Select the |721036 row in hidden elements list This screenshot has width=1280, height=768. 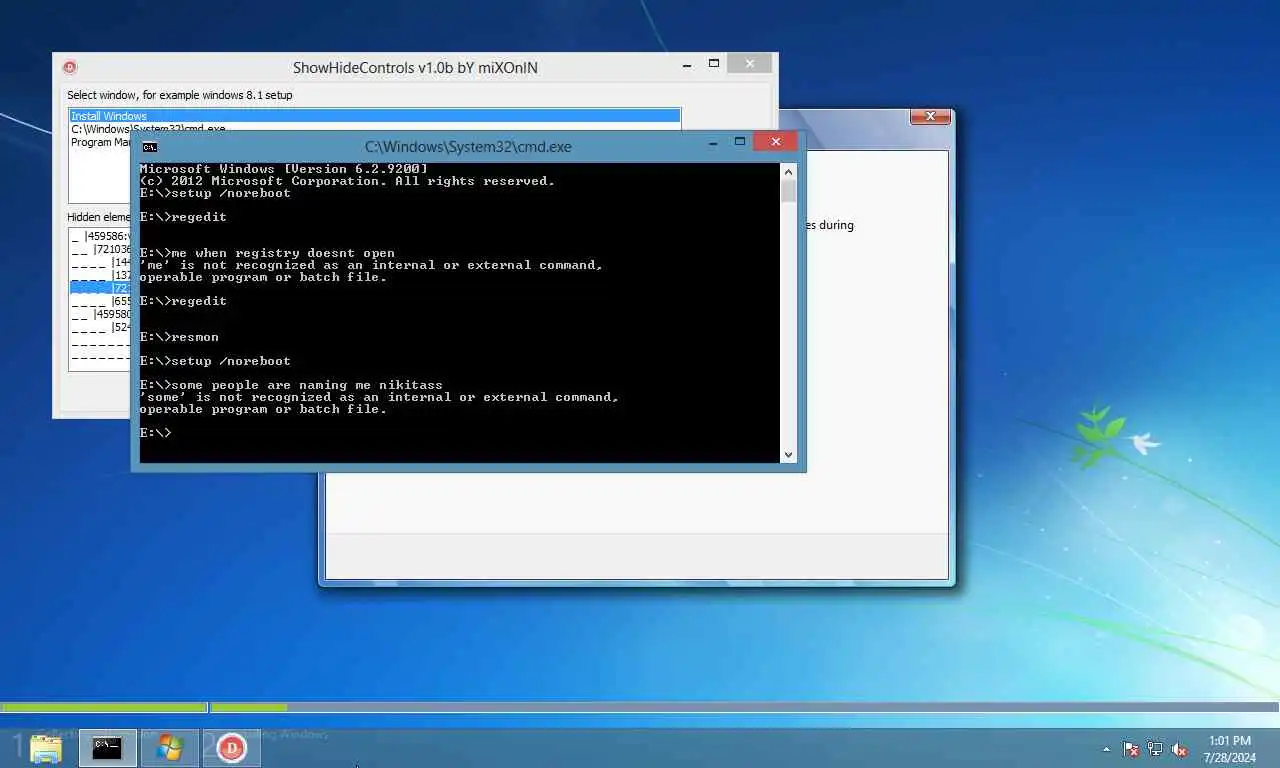[100, 250]
